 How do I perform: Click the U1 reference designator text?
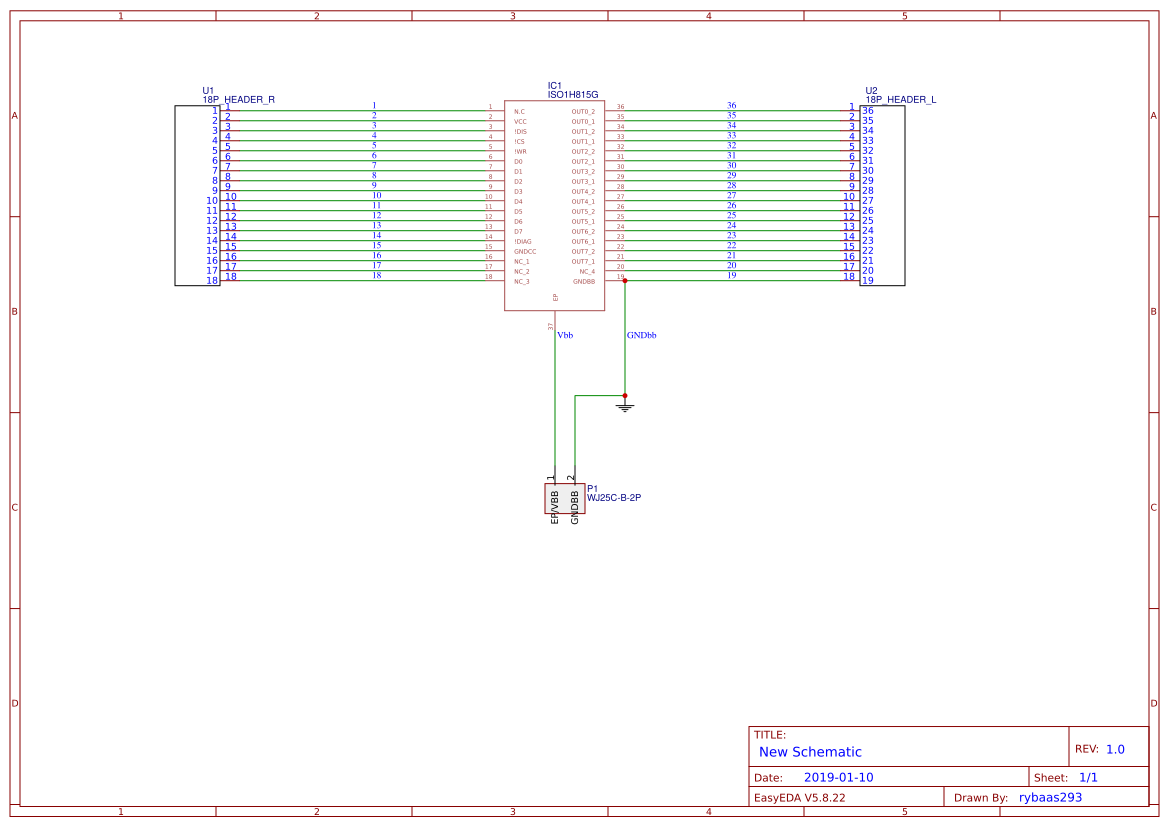click(207, 90)
